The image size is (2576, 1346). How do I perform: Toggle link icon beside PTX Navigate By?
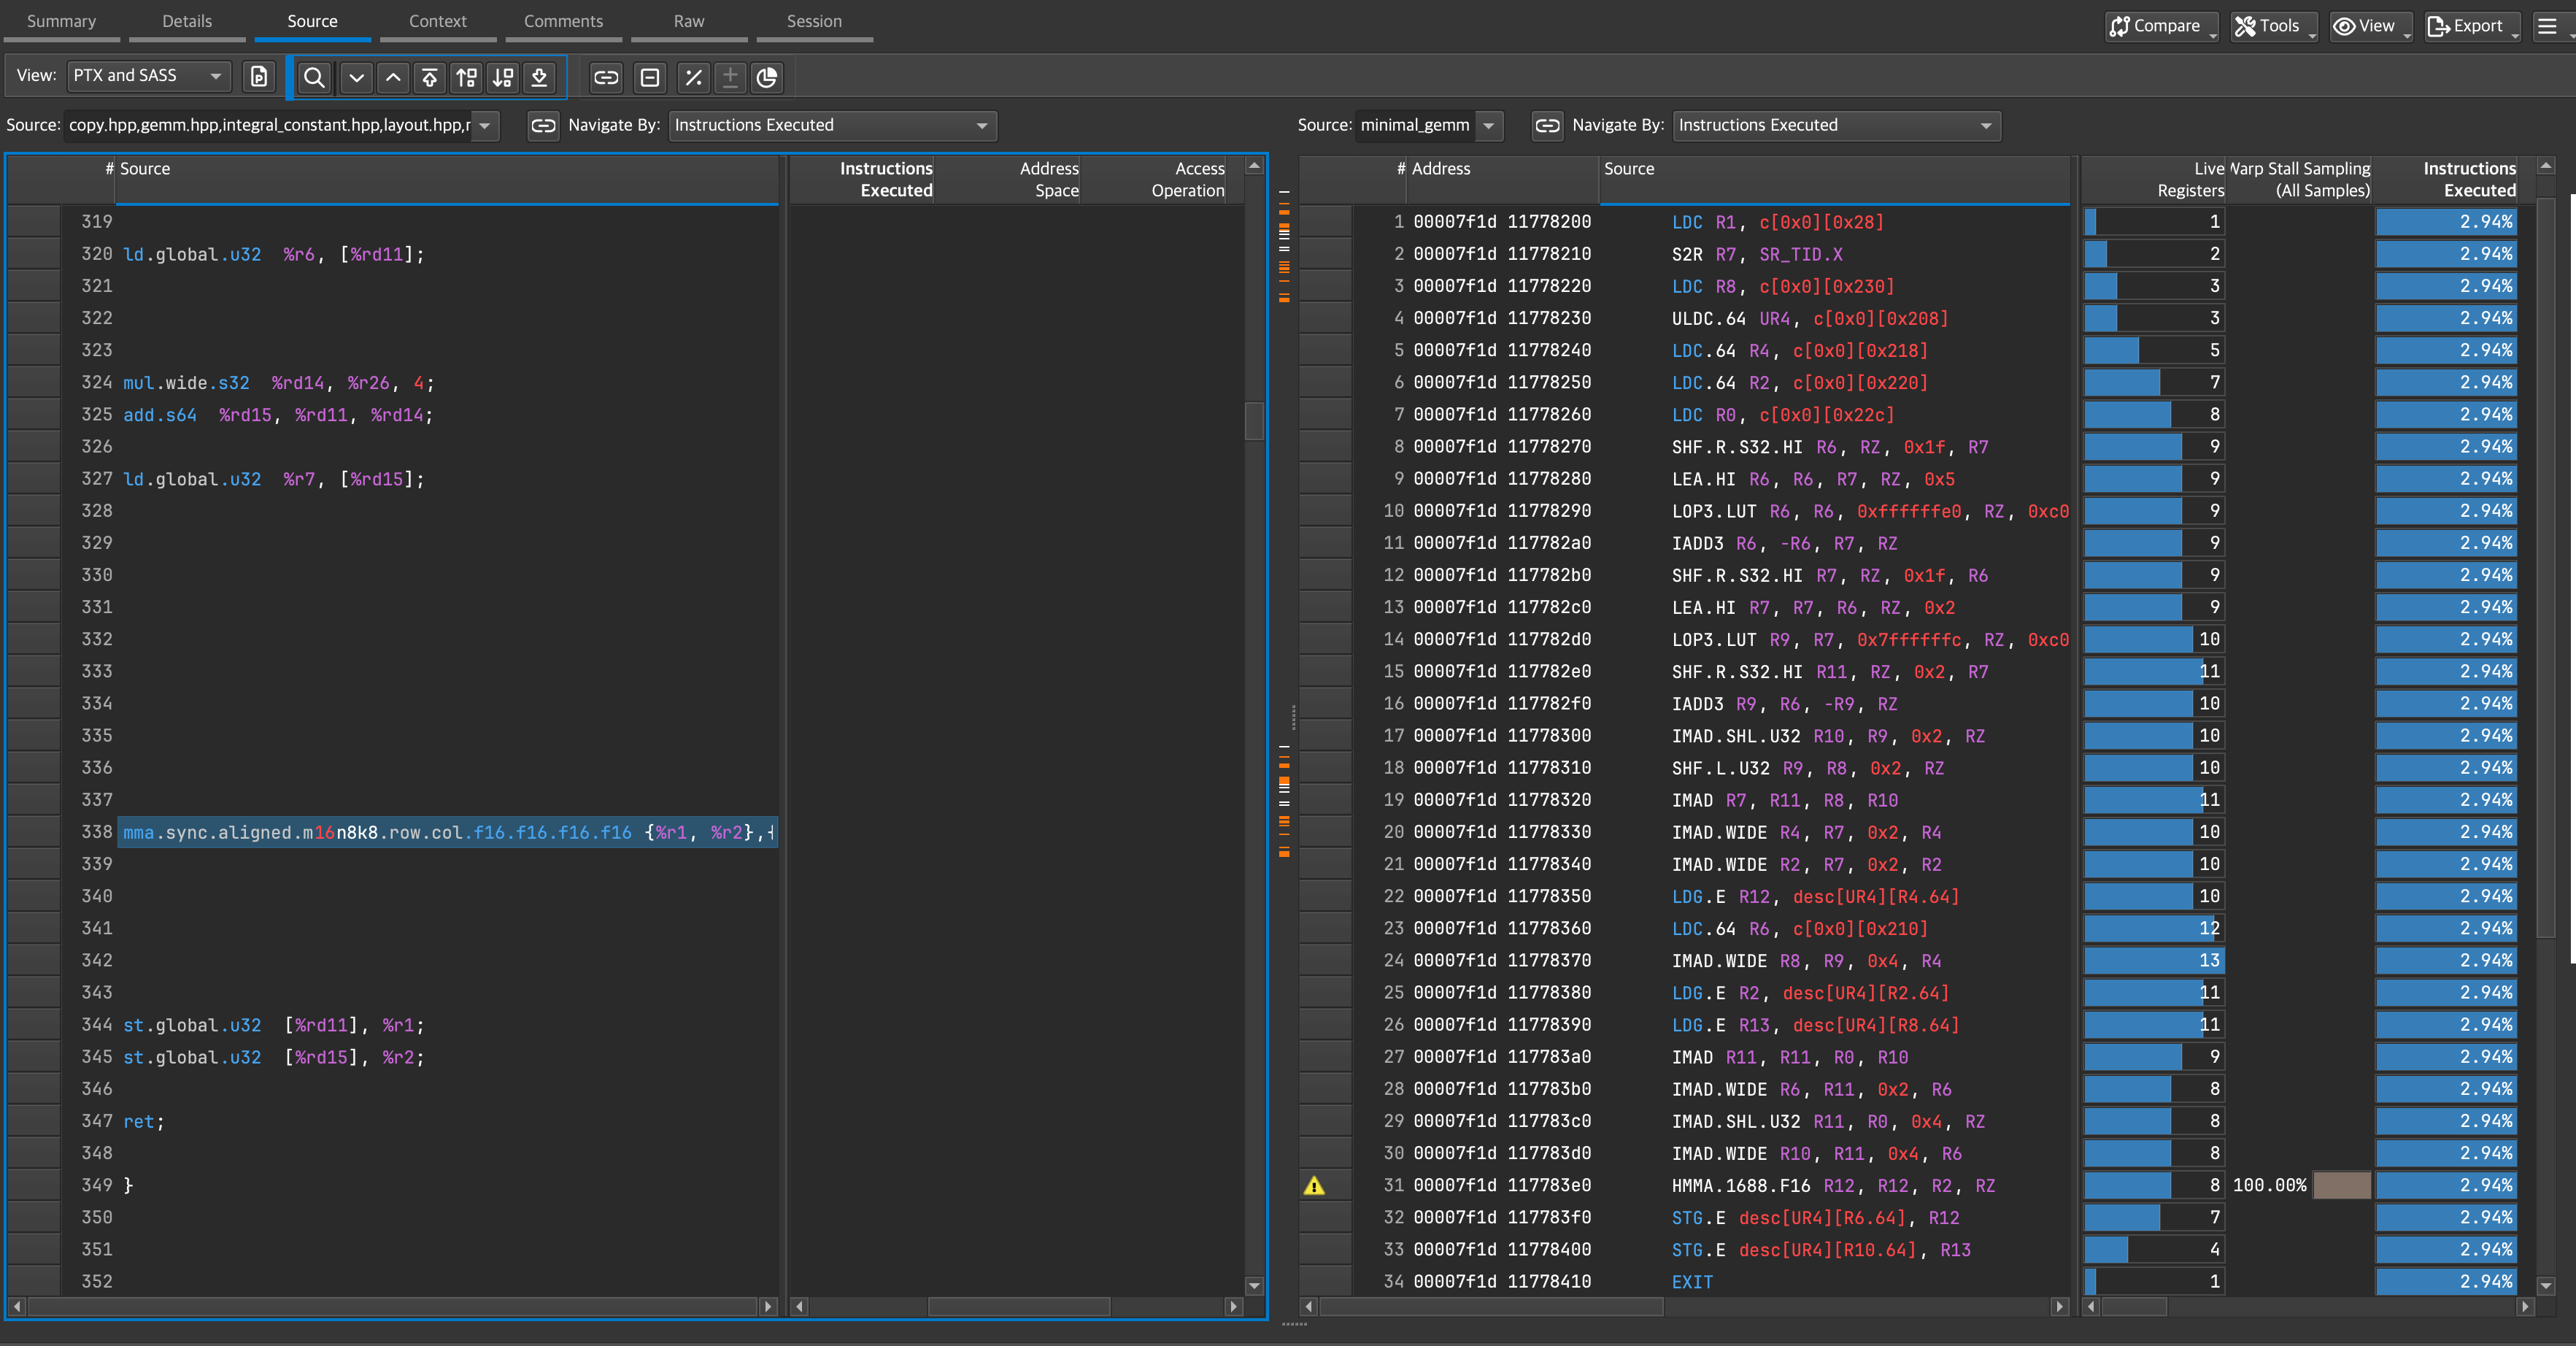[x=543, y=125]
